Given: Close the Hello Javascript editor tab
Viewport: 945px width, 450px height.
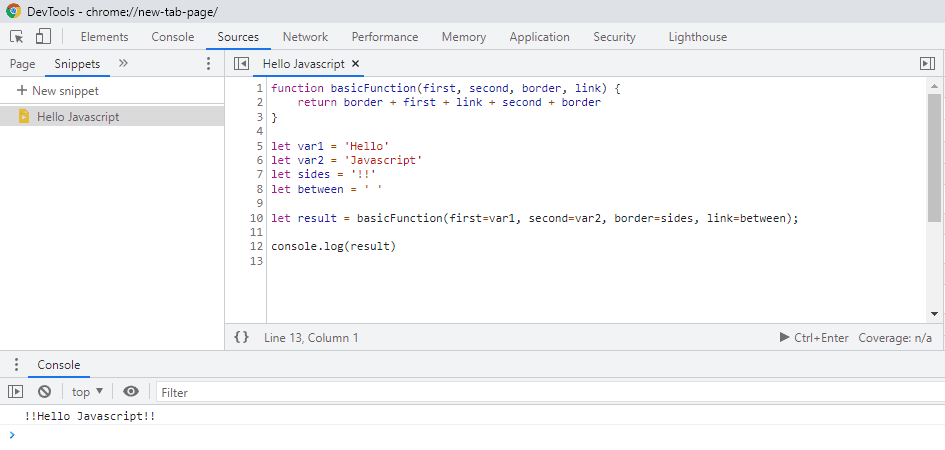Looking at the screenshot, I should coord(356,63).
